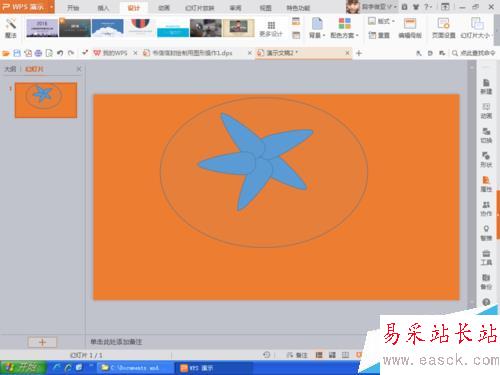Screen dimensions: 500x375
Task: Click the C:\Documents and taskbar button
Action: click(135, 368)
